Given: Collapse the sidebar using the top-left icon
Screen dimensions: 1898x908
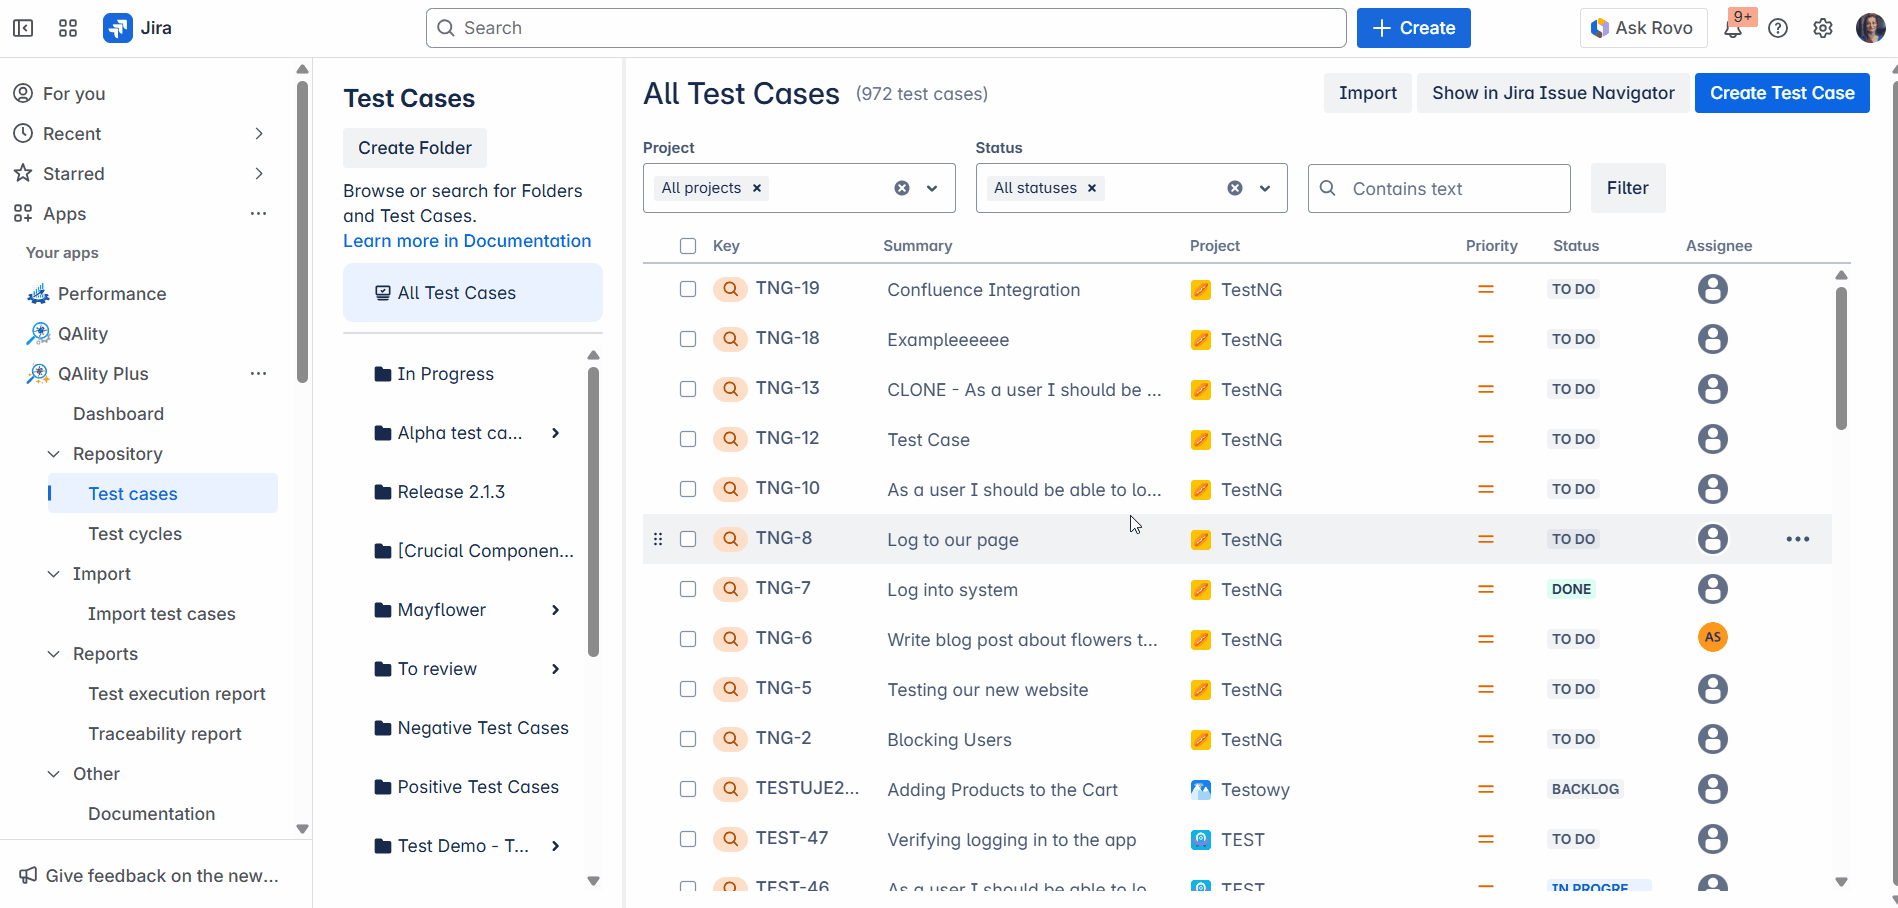Looking at the screenshot, I should click(23, 28).
